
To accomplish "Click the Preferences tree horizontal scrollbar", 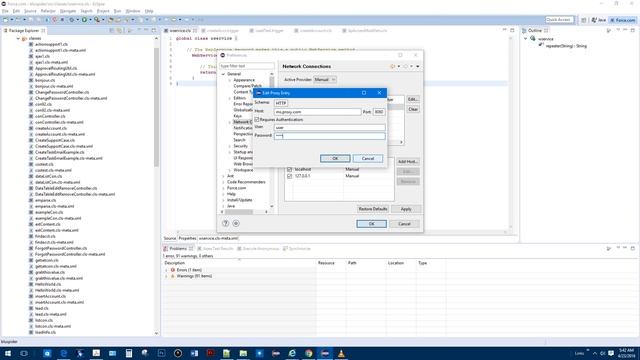I will 244,212.
